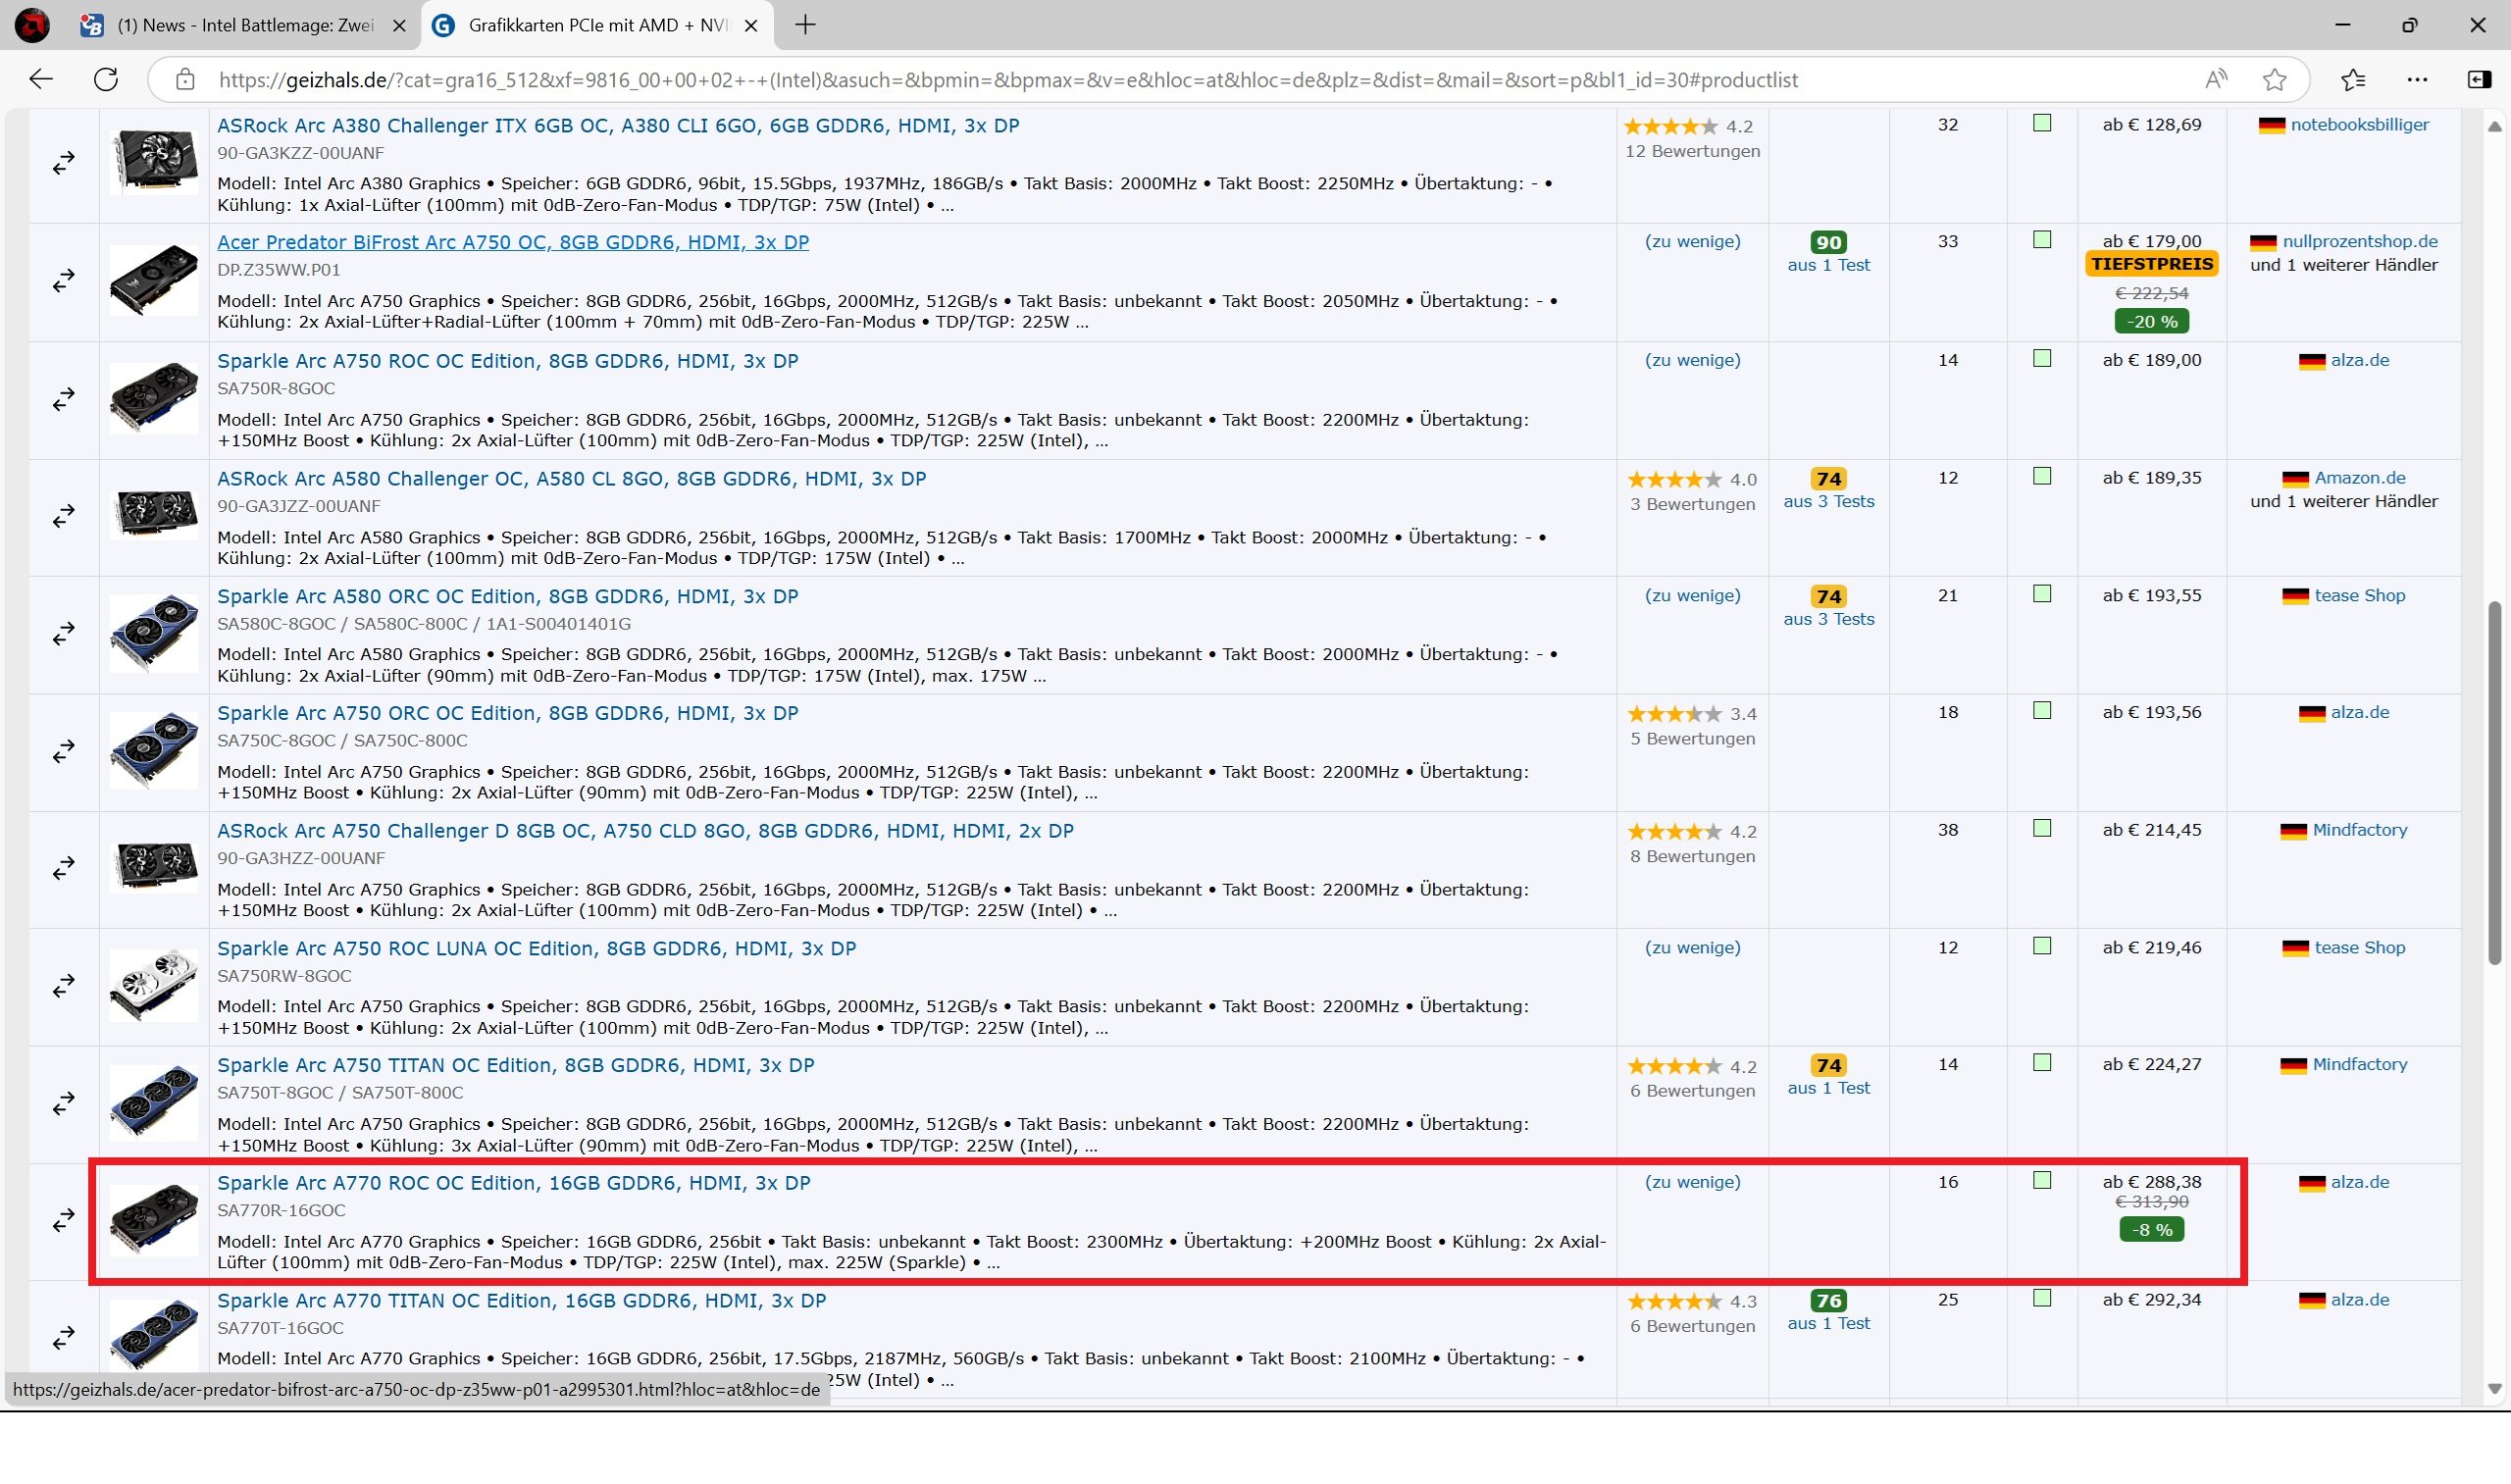Reload the page with refresh icon
Screen dimensions: 2511x1484
106,80
